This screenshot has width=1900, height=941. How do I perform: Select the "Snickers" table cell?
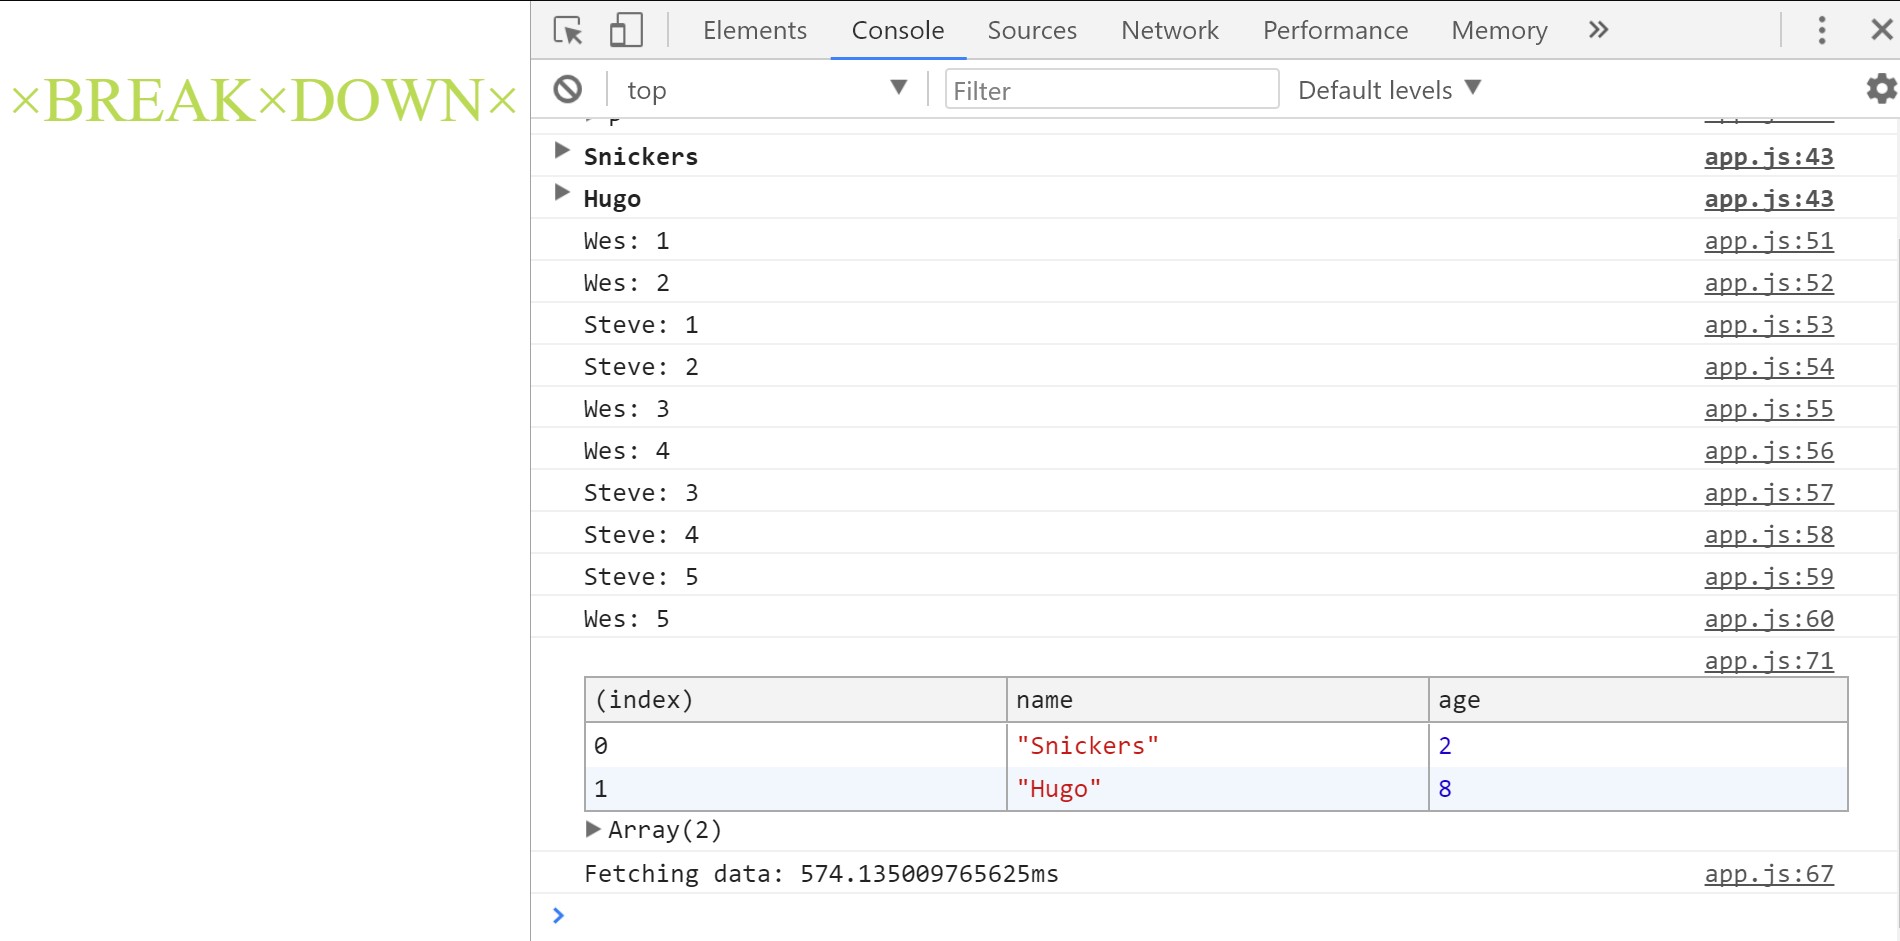tap(1217, 745)
